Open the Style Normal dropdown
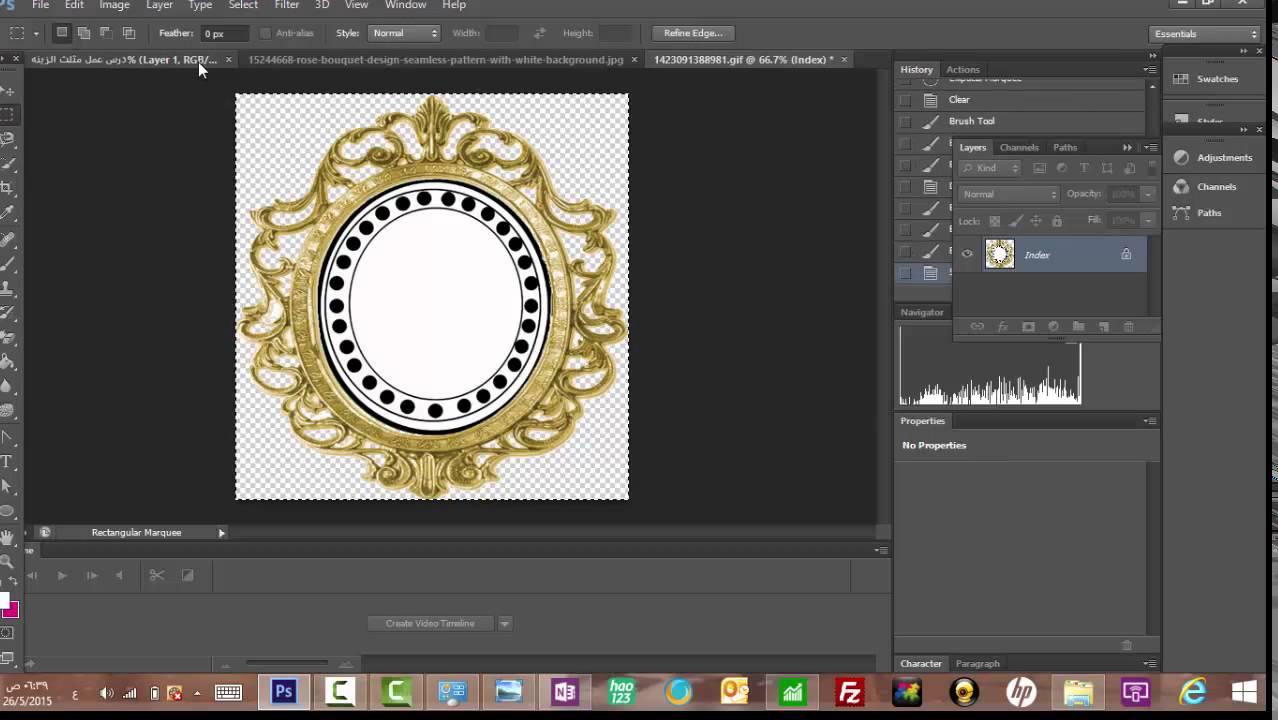The height and width of the screenshot is (720, 1278). click(402, 33)
